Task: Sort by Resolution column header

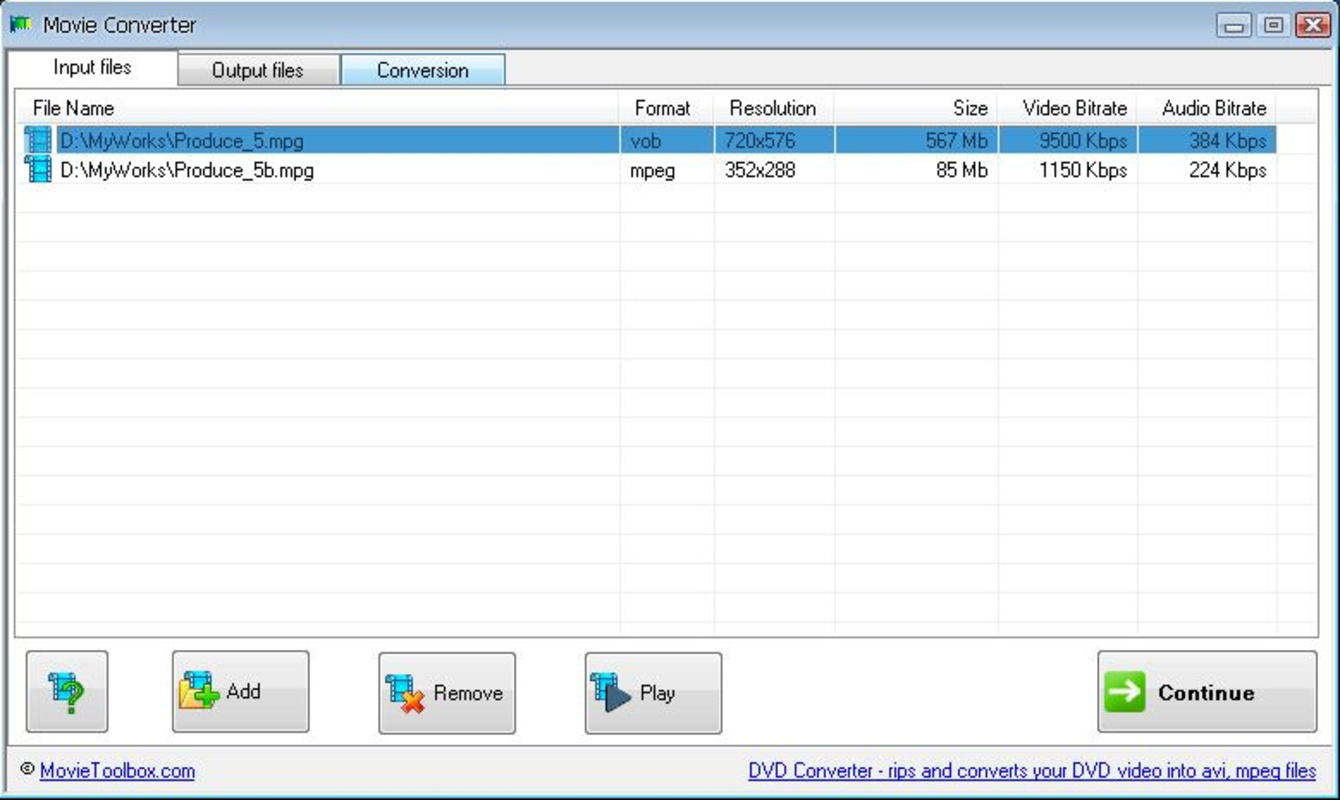Action: point(774,108)
